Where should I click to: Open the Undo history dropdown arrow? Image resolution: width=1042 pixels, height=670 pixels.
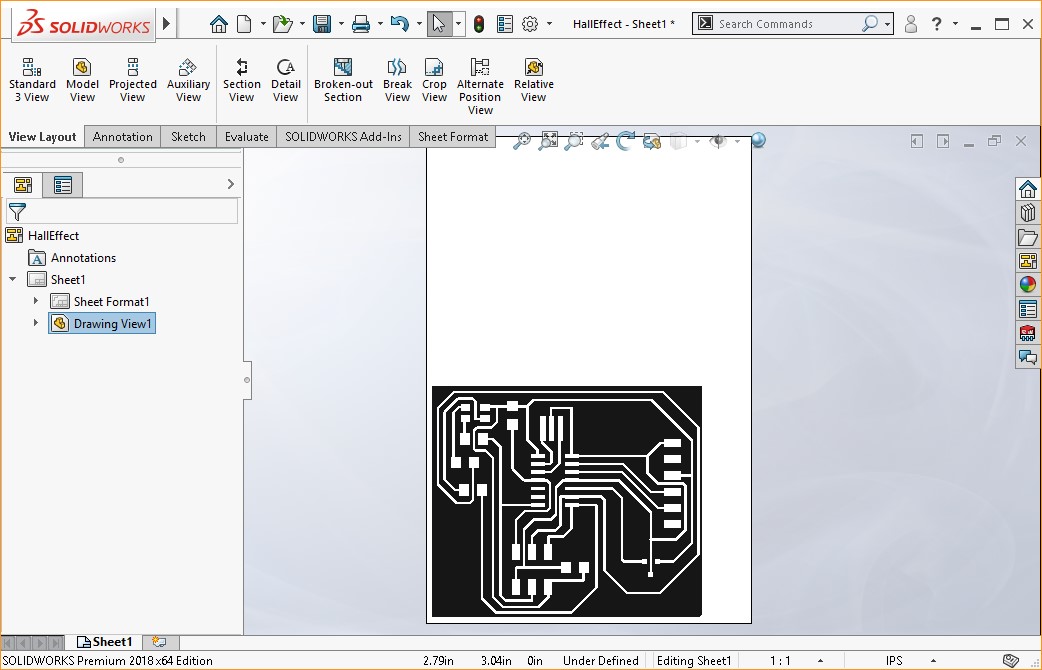(419, 24)
